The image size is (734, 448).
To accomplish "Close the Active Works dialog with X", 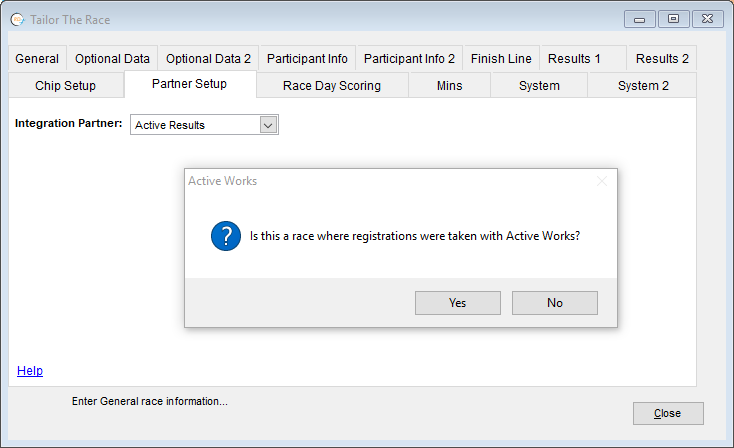I will (602, 181).
